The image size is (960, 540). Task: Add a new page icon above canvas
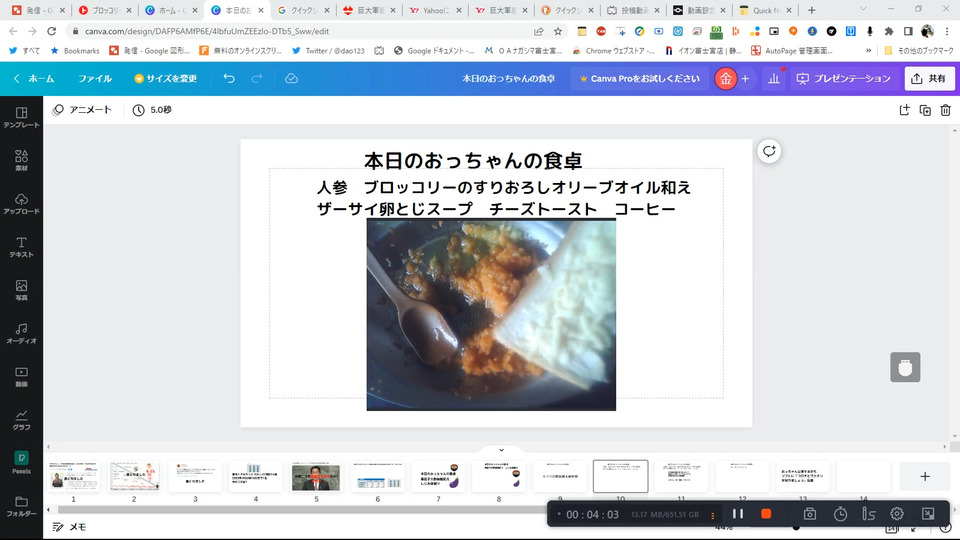[904, 110]
